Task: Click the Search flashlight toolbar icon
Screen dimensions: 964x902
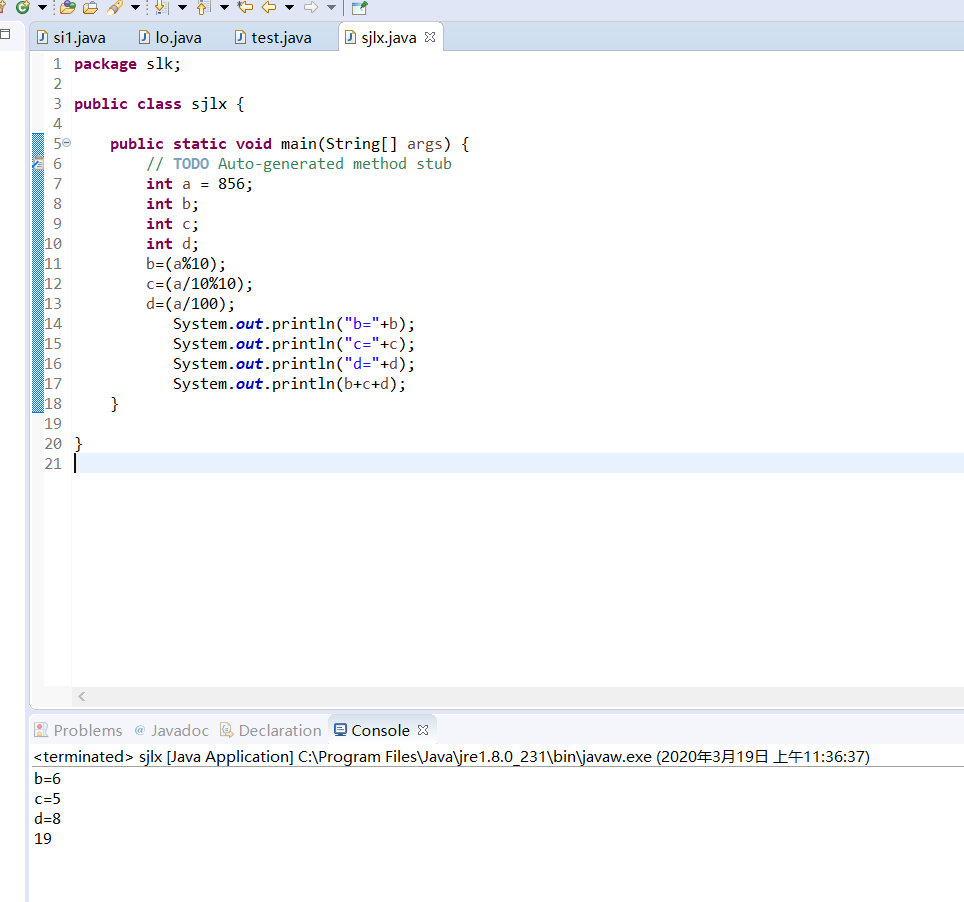Action: pos(115,7)
